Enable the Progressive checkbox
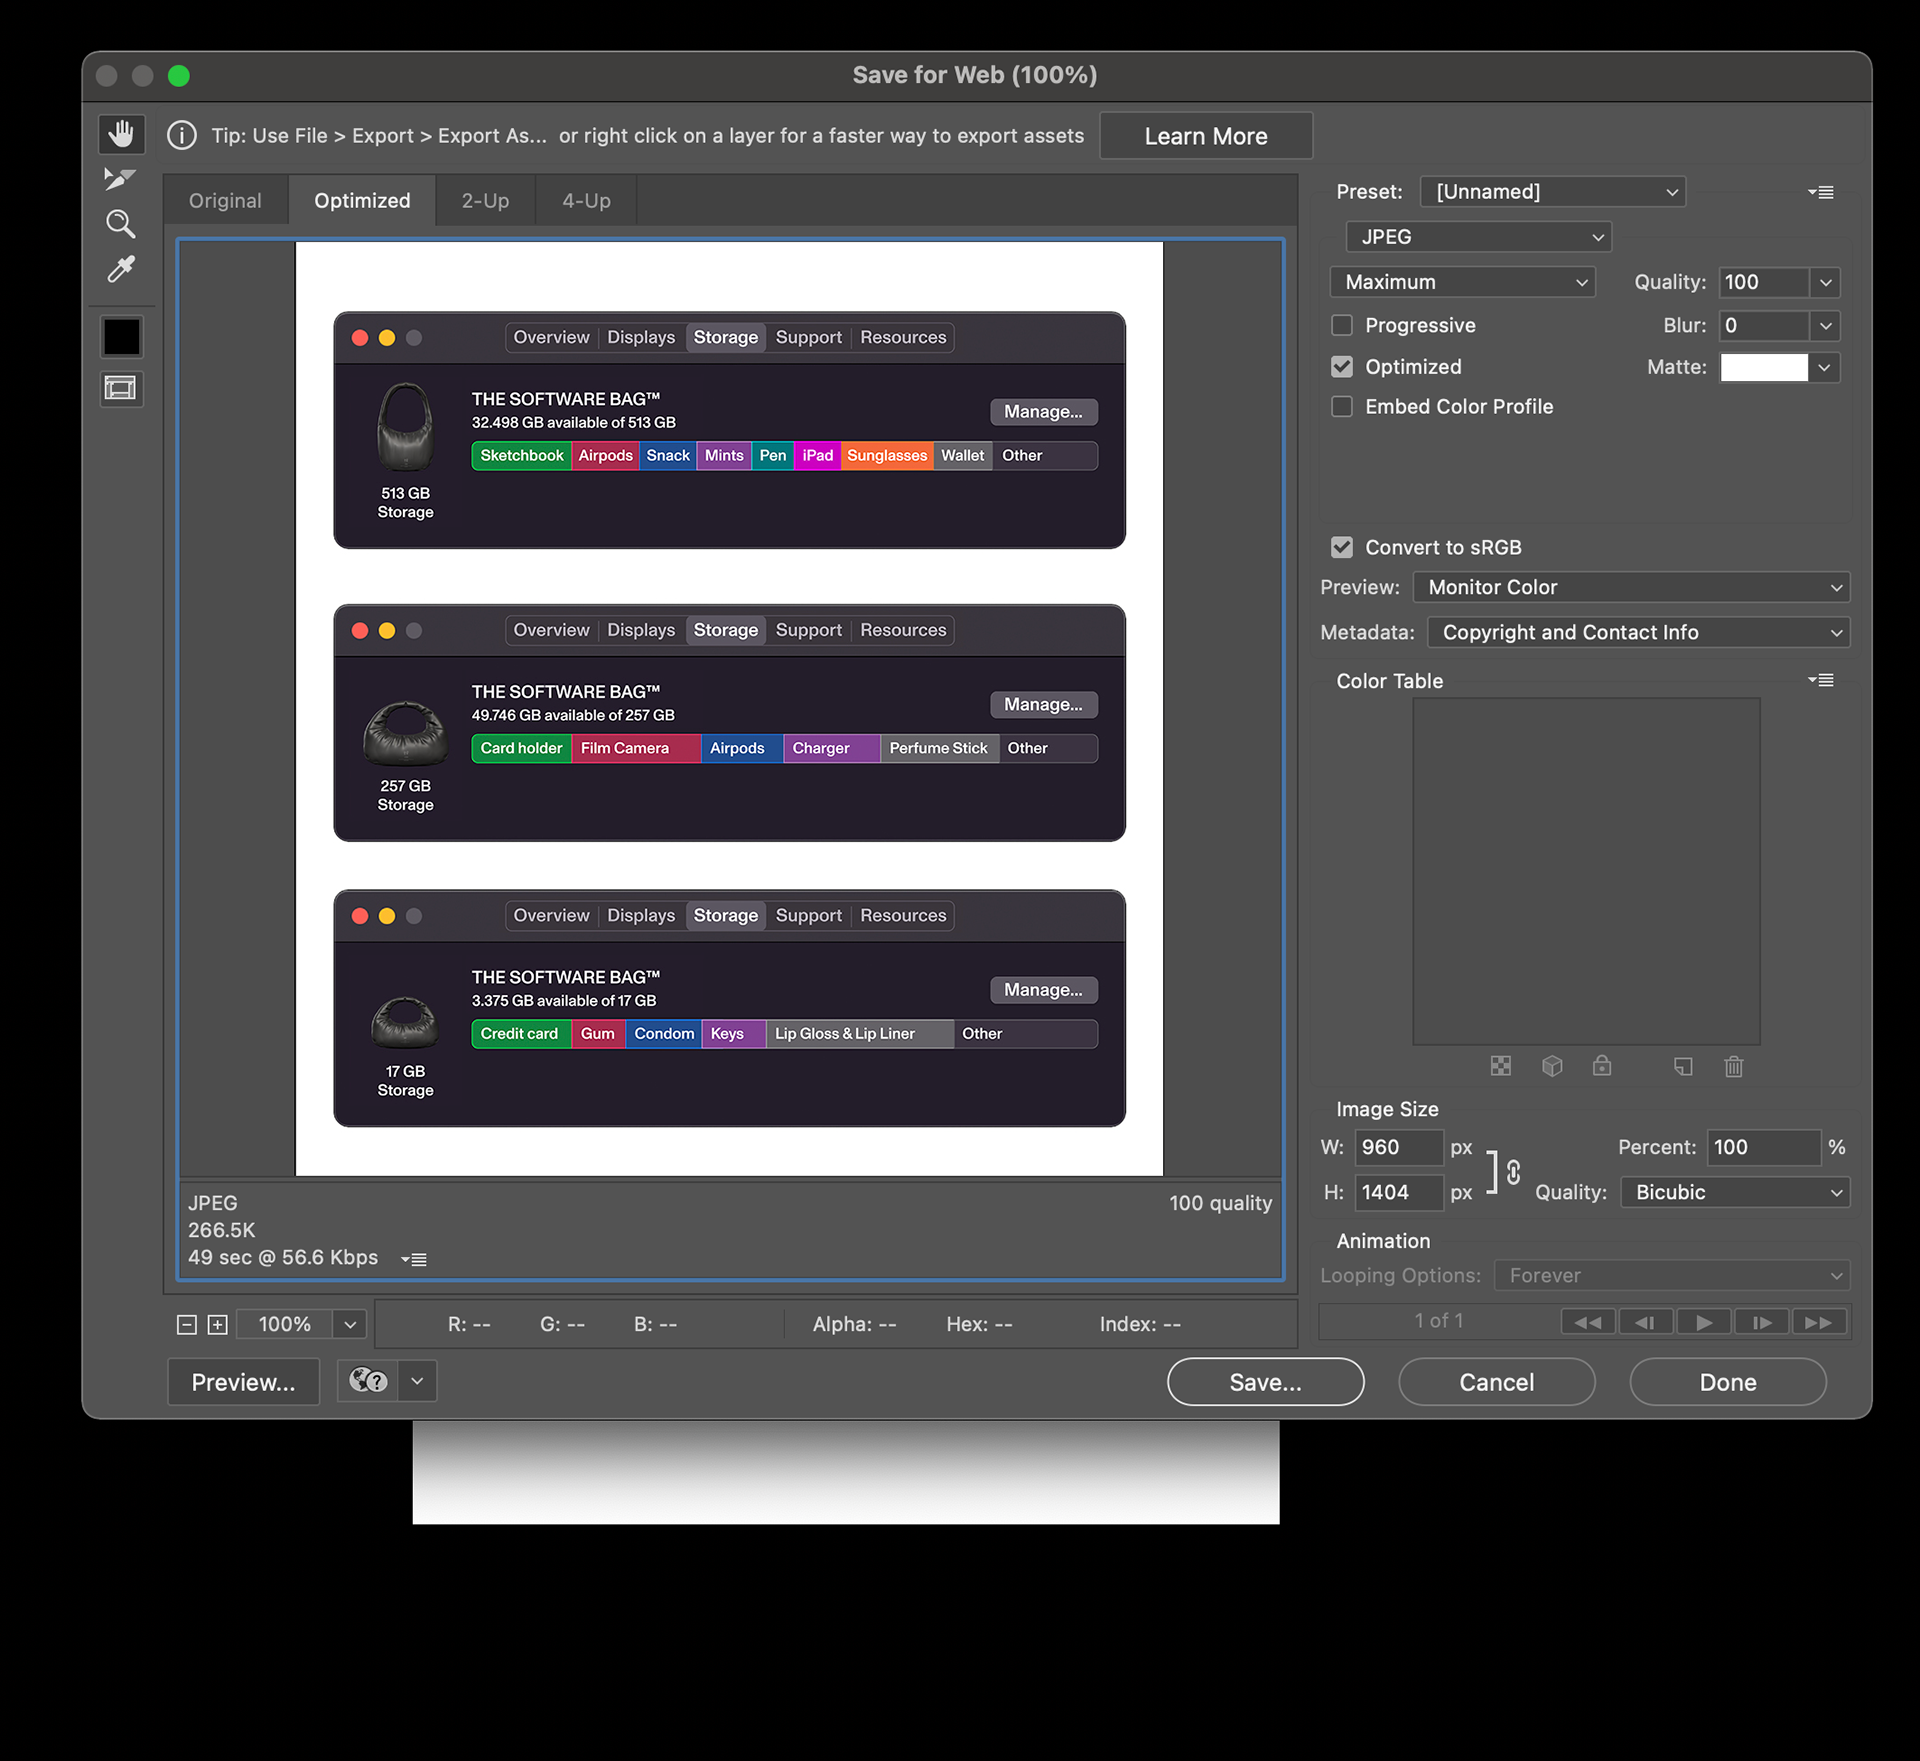1920x1761 pixels. pos(1342,325)
